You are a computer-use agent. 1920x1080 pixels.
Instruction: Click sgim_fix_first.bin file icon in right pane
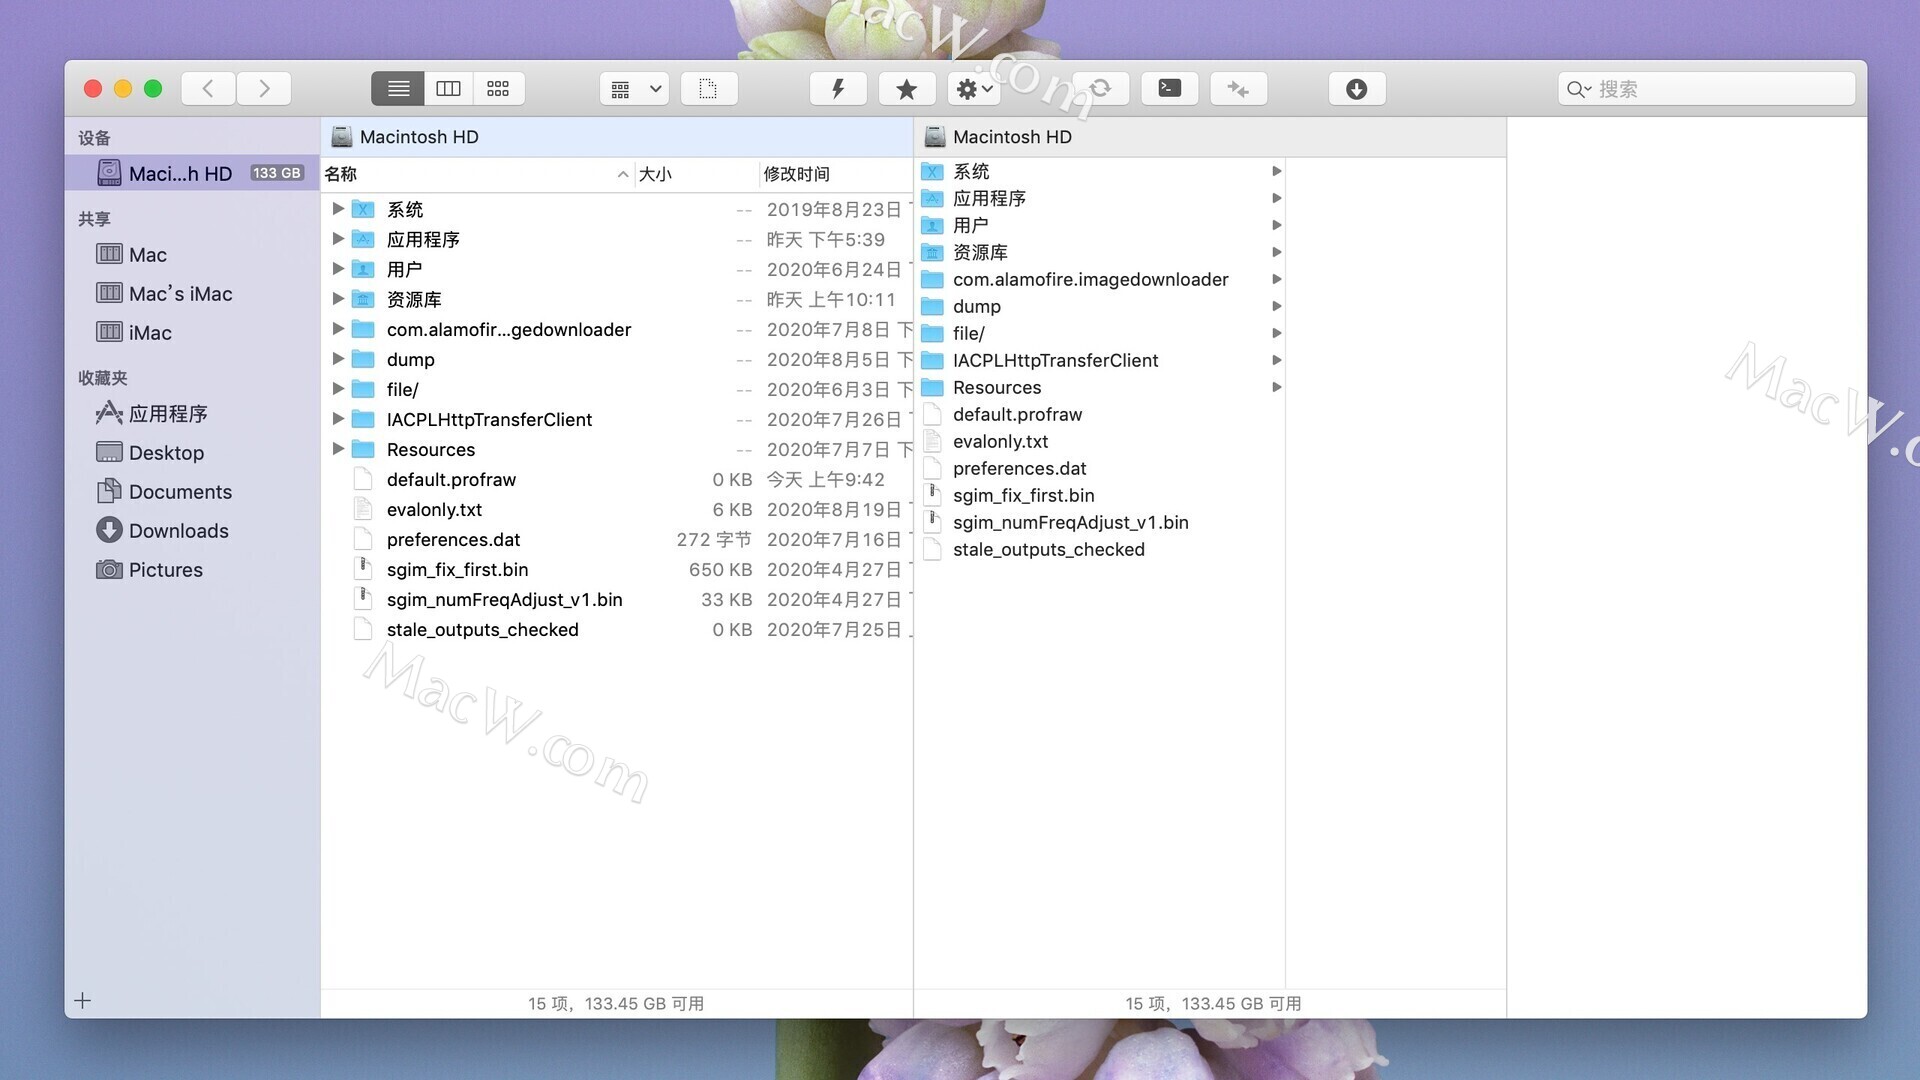933,495
